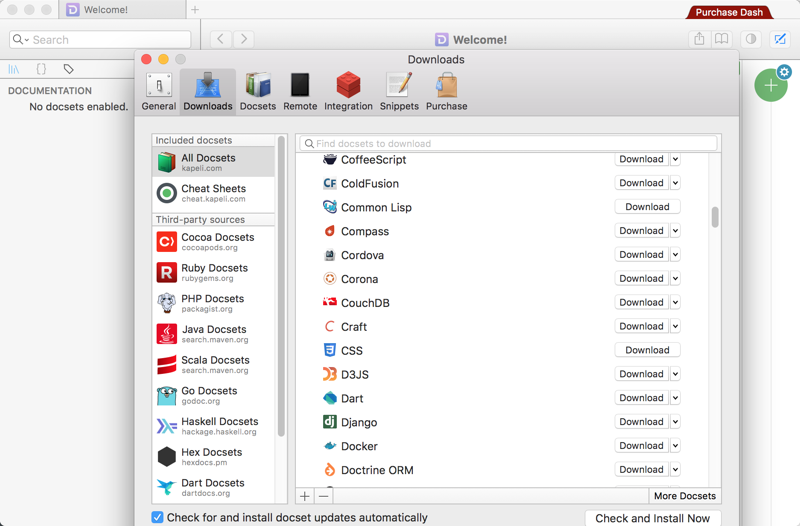Screen dimensions: 800x526
Task: Expand version dropdown for Docker
Action: (x=675, y=446)
